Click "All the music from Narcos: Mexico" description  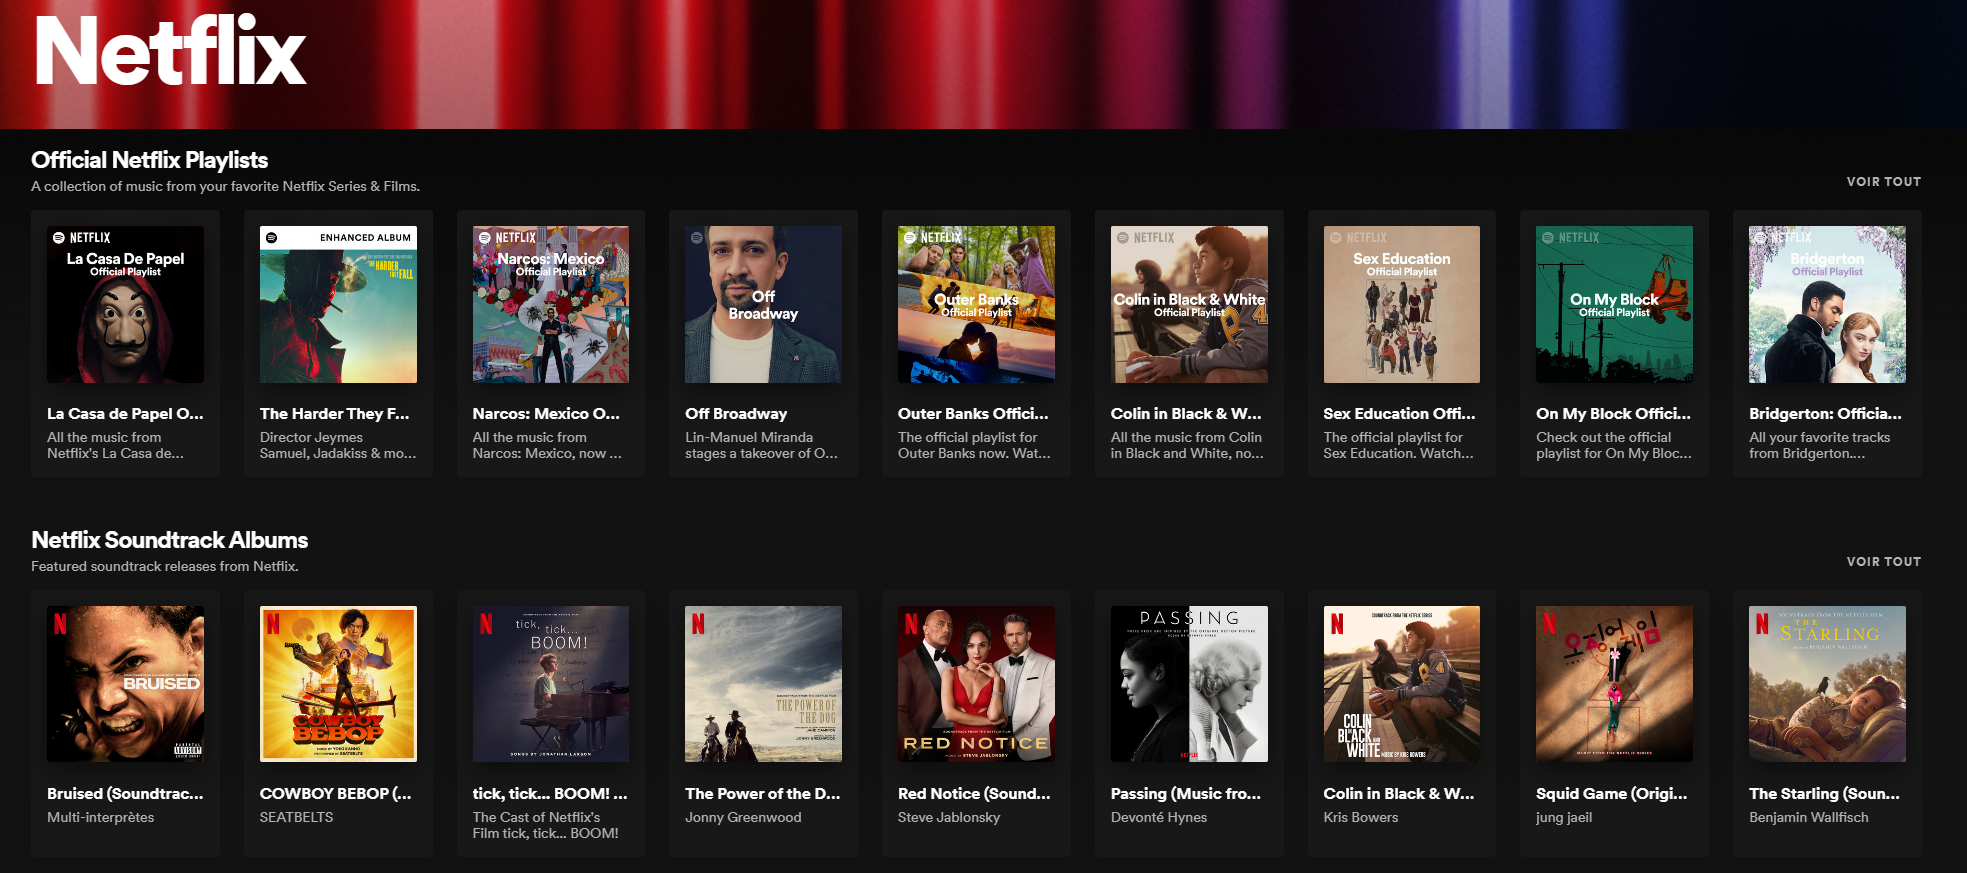click(547, 446)
